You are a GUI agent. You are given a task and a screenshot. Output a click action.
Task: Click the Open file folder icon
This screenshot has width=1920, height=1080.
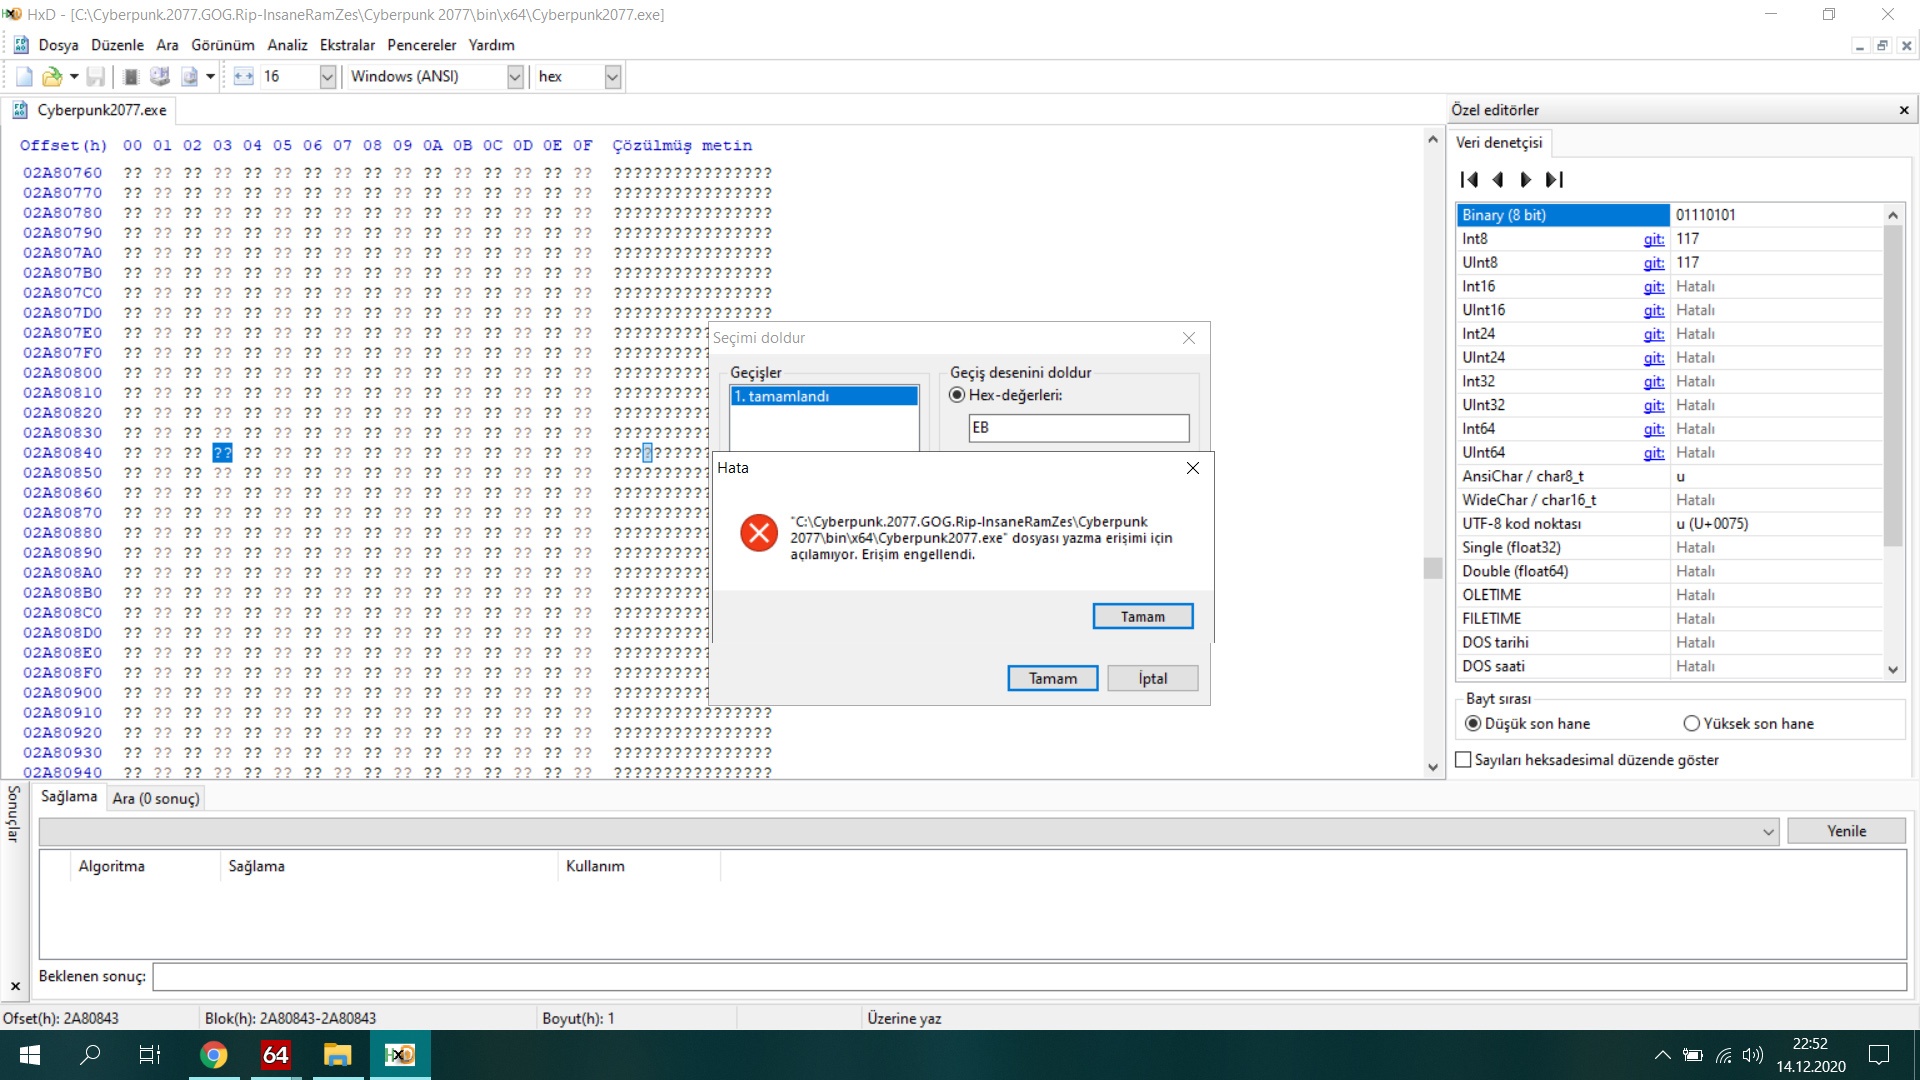(51, 77)
